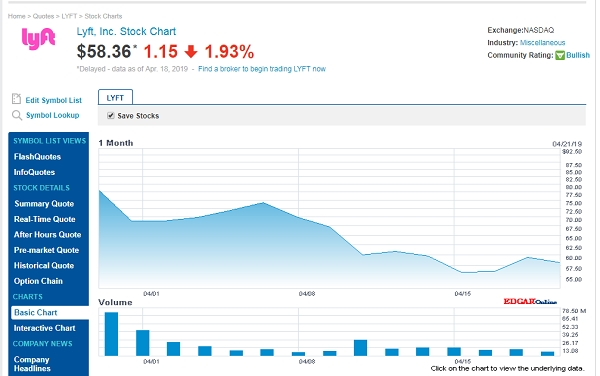Open Summary Quote in sidebar

click(x=44, y=203)
